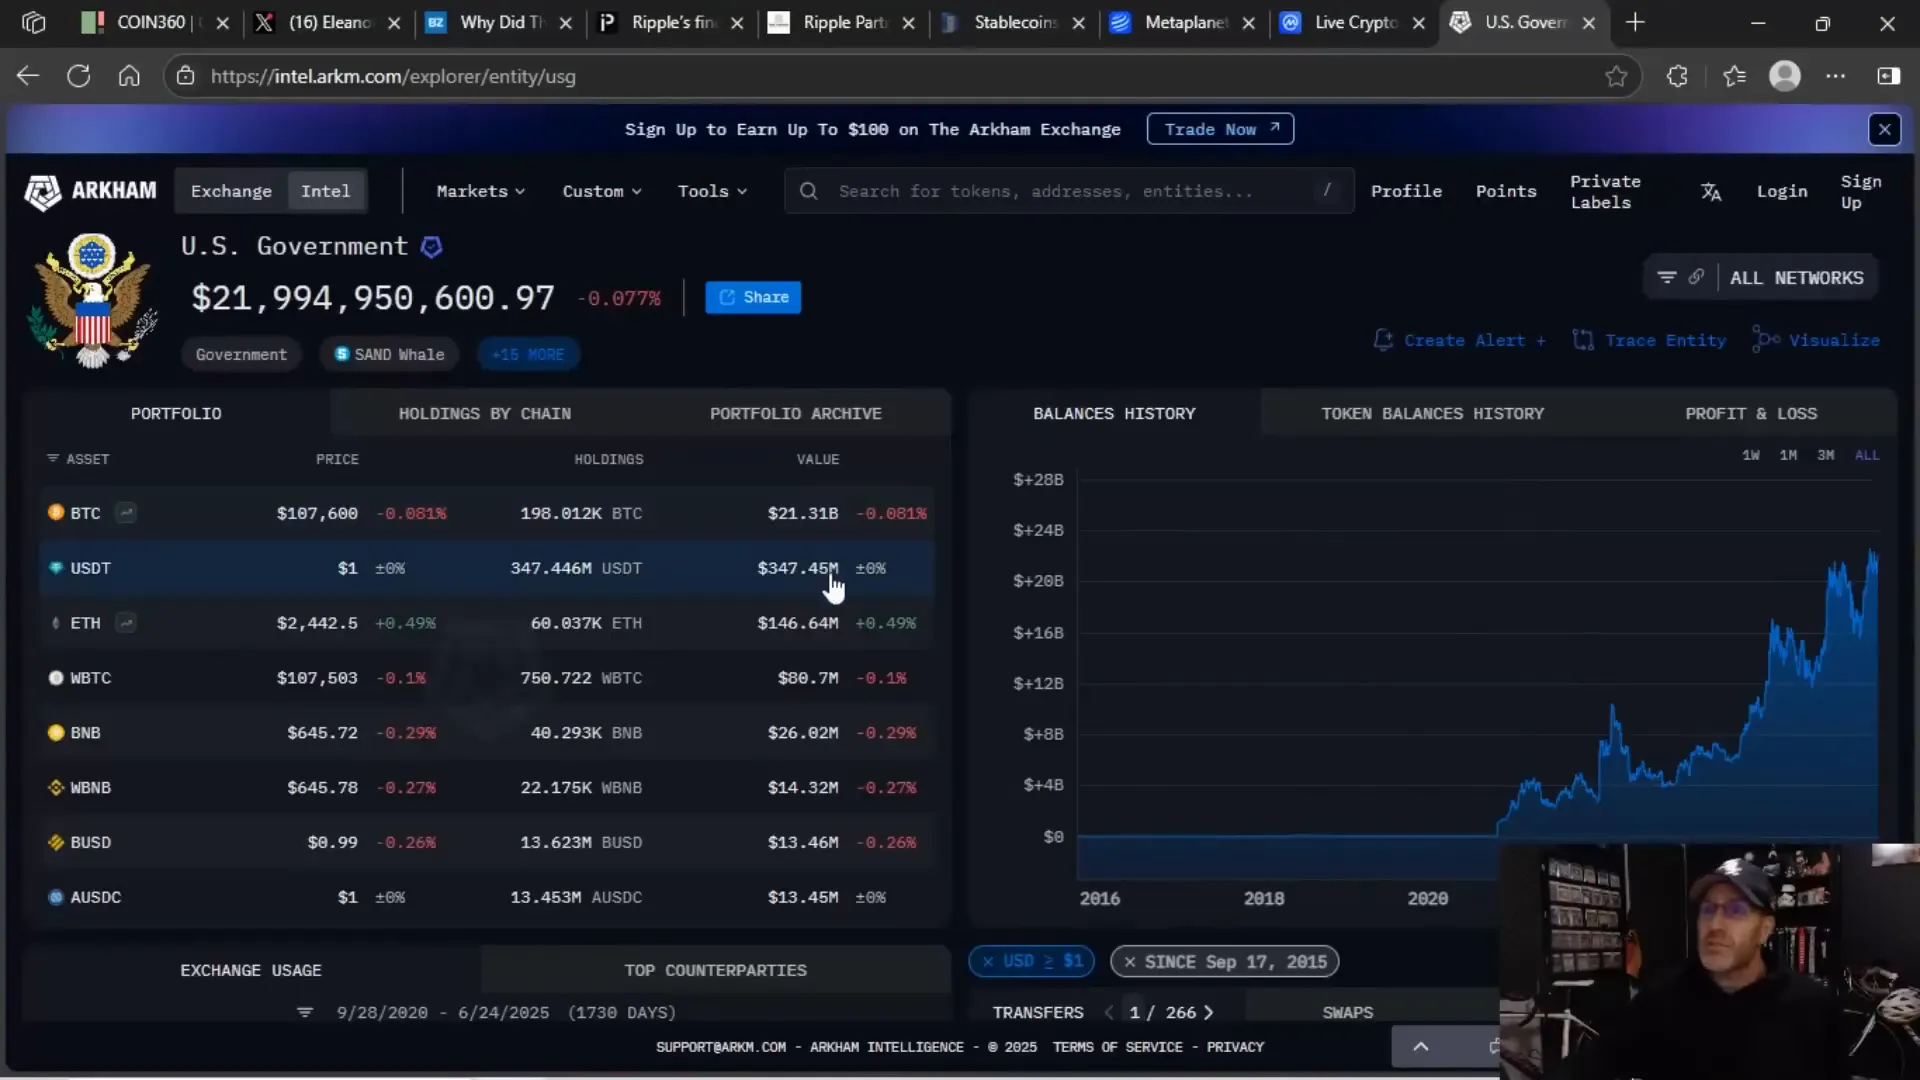The height and width of the screenshot is (1080, 1920).
Task: Open browser profile avatar
Action: pos(1785,76)
